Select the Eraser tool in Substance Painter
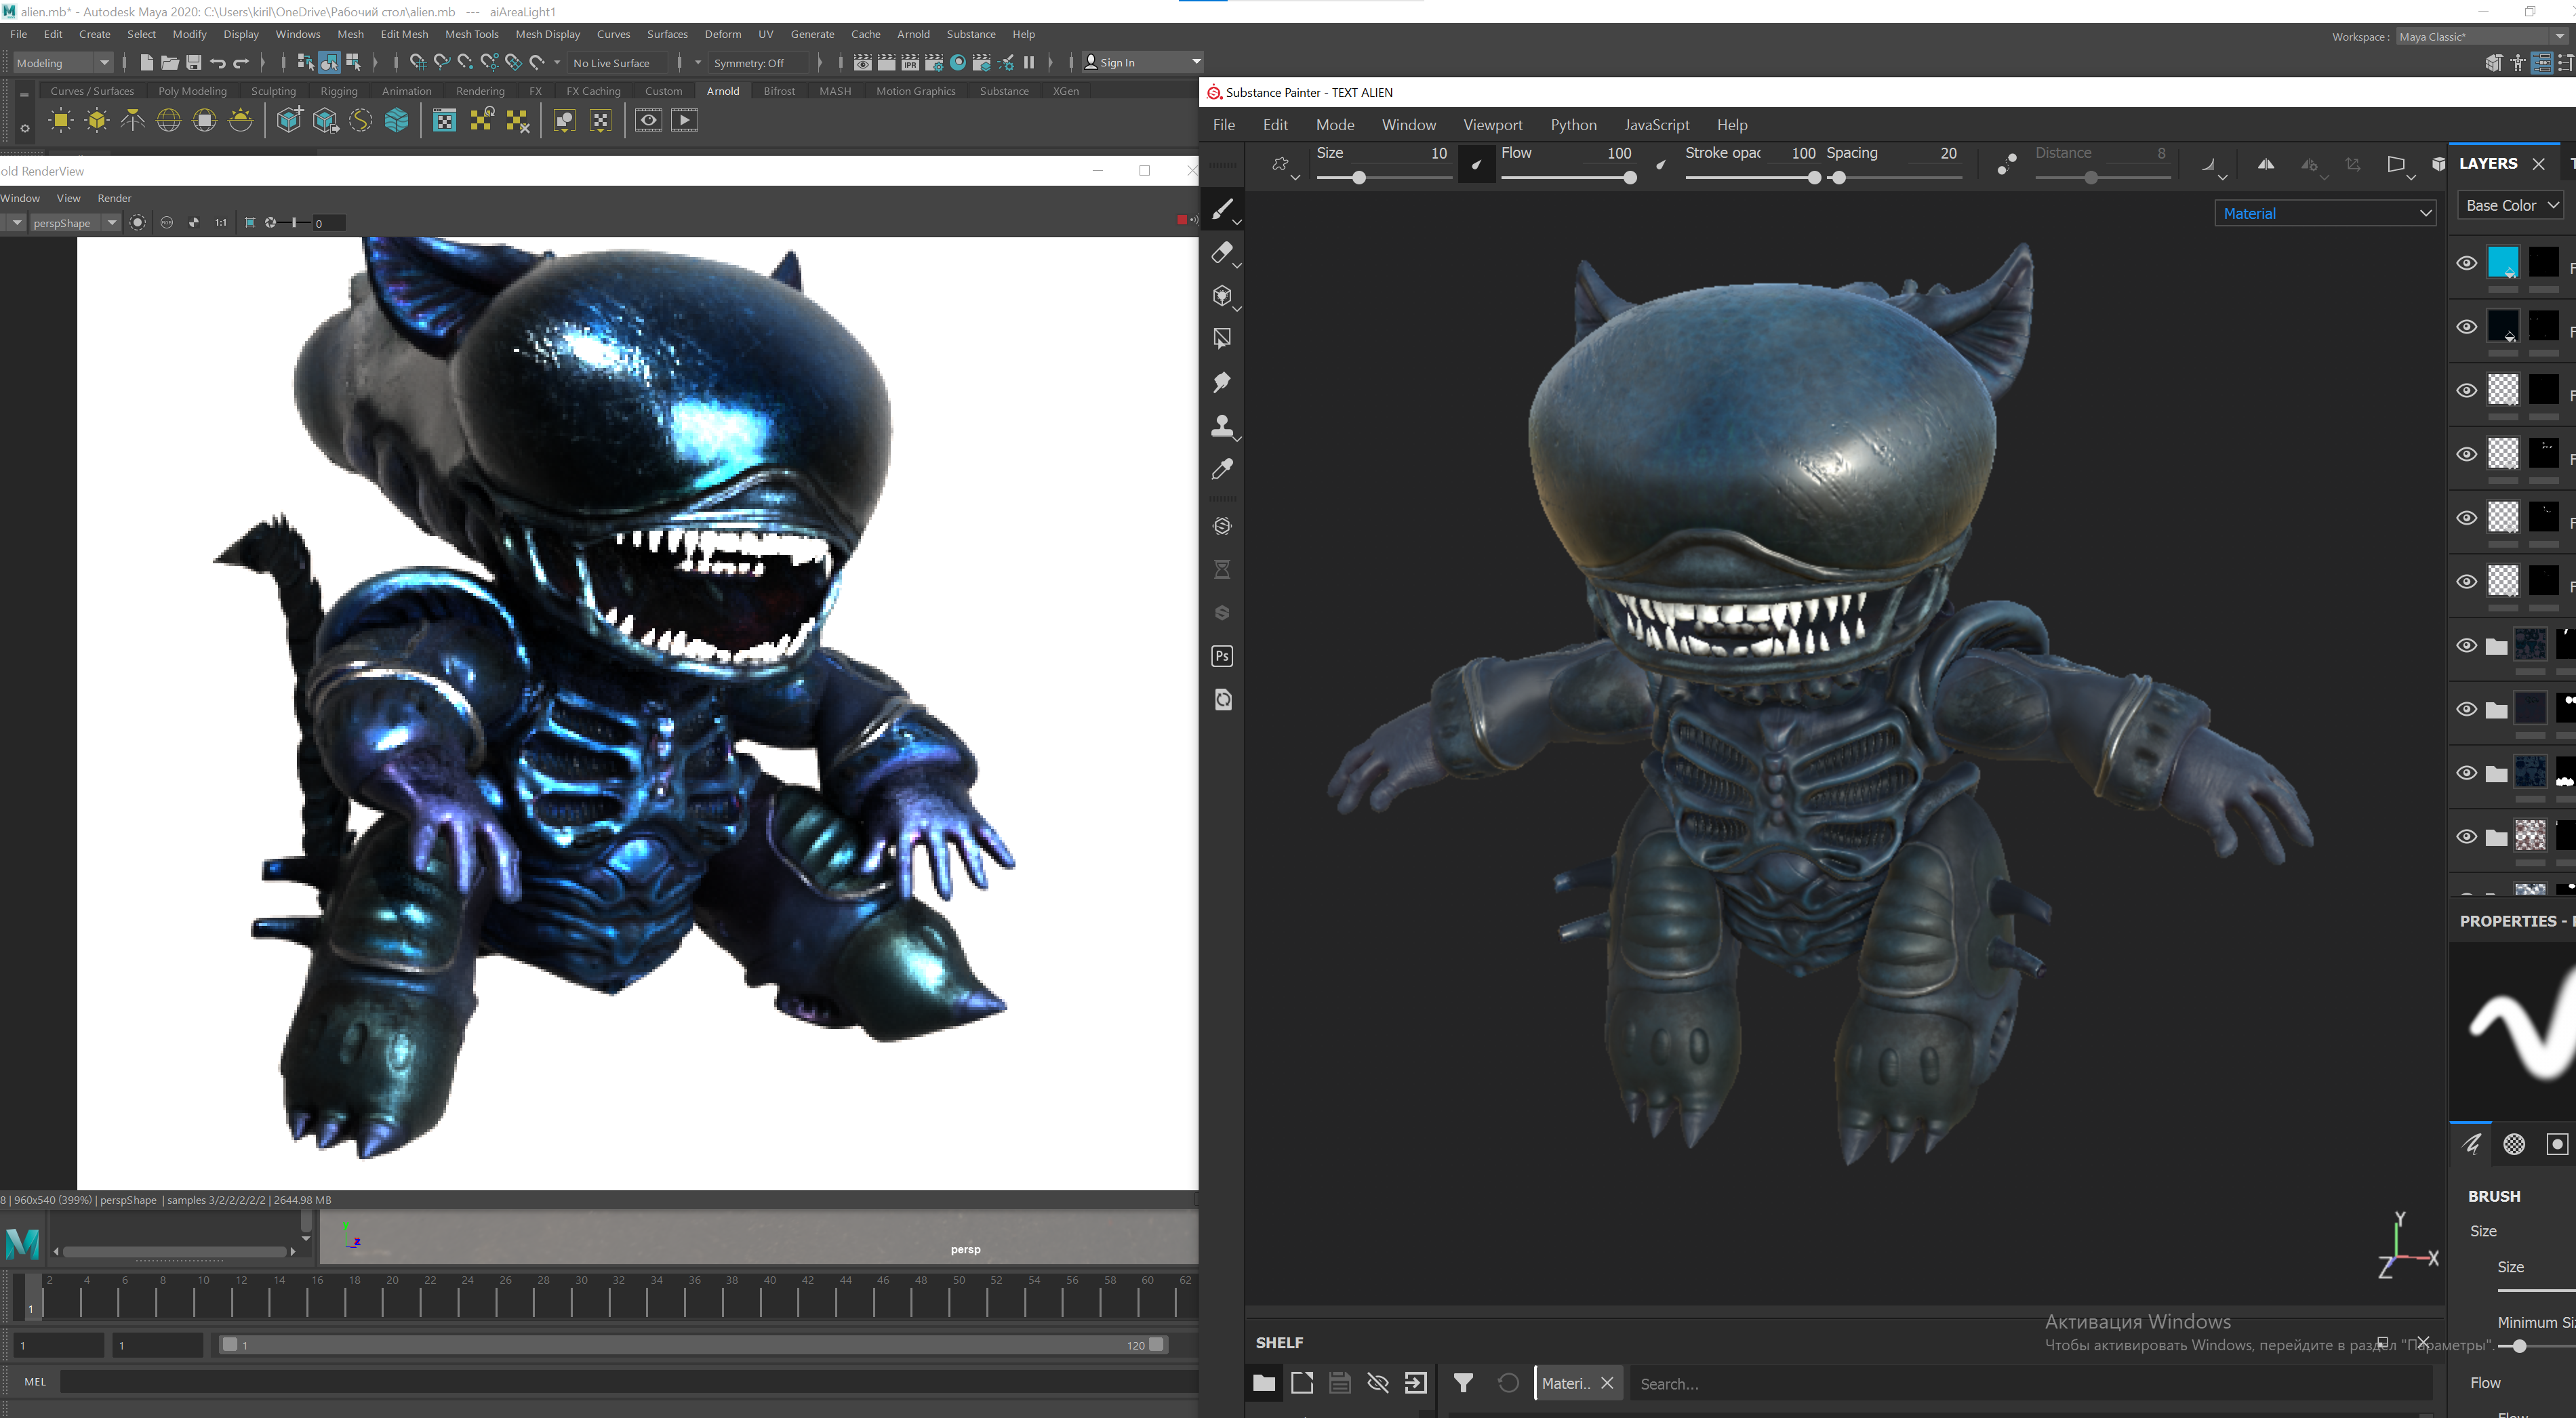Viewport: 2576px width, 1418px height. pos(1222,252)
